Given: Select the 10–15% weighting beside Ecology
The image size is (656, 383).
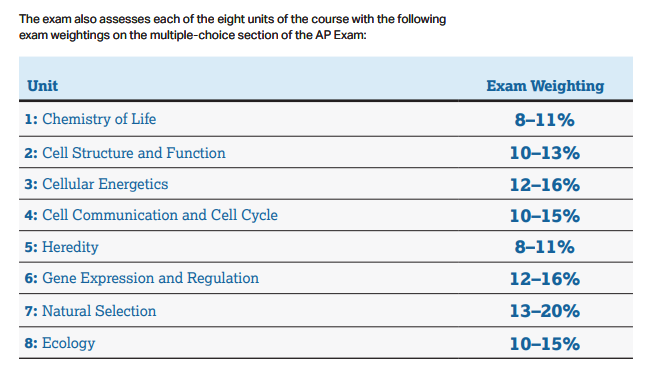Looking at the screenshot, I should coord(545,344).
